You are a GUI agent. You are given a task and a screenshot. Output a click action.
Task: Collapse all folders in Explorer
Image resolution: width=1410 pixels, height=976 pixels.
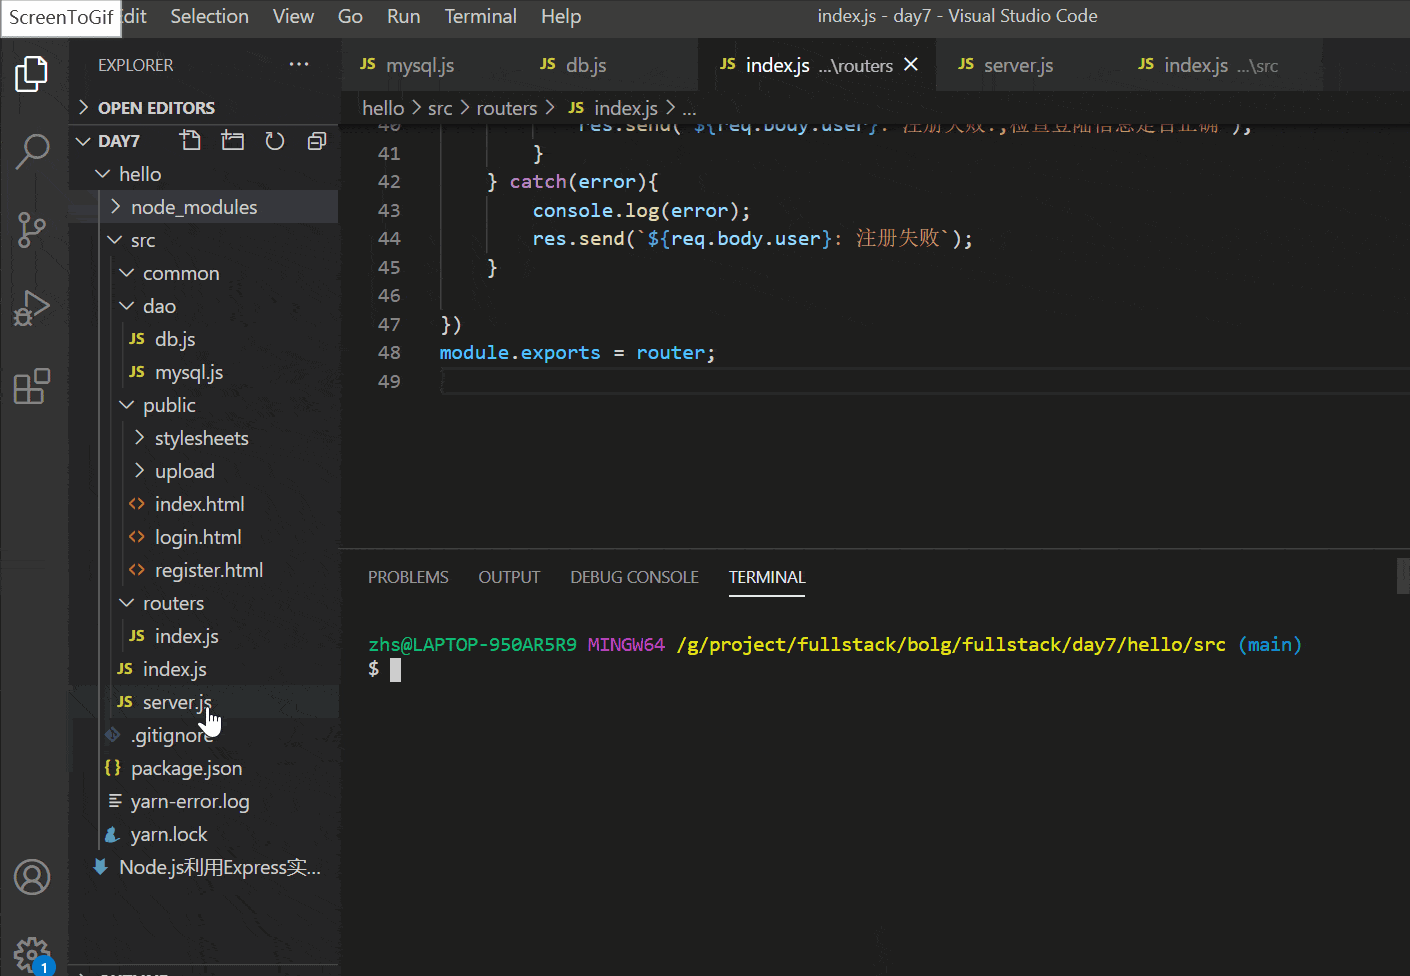click(x=317, y=141)
